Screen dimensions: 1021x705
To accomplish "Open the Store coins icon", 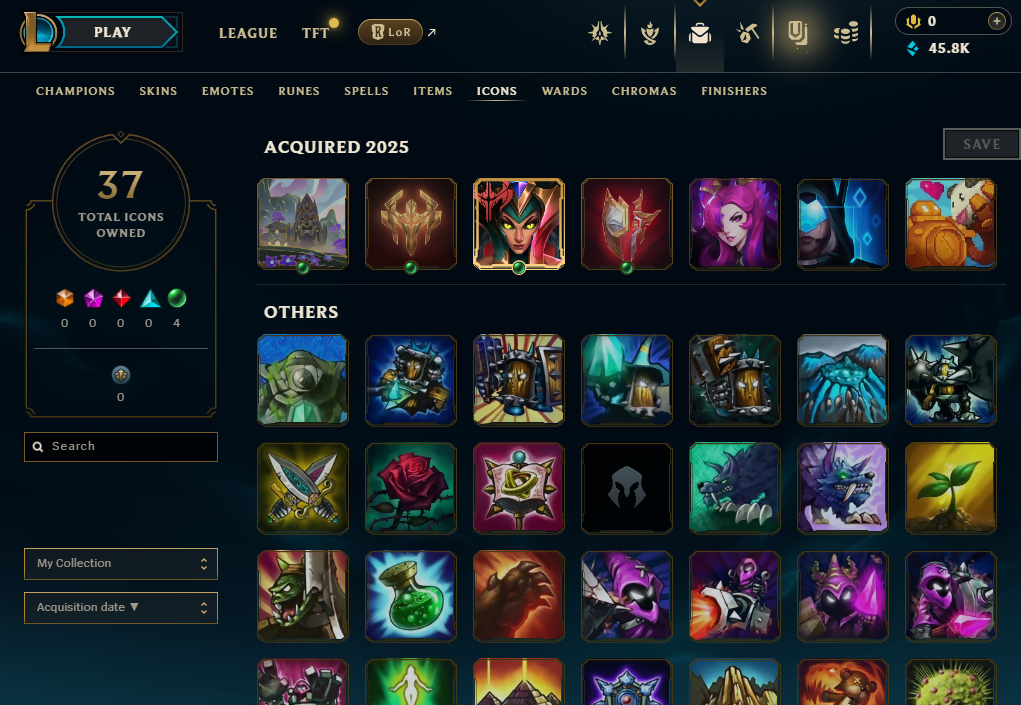I will 846,33.
